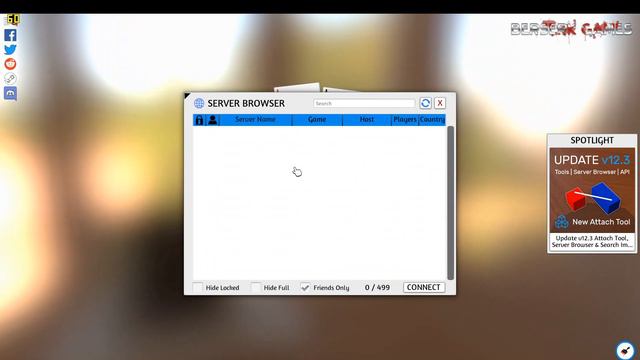Click the chain link icon in sidebar
The width and height of the screenshot is (640, 360).
[10, 78]
